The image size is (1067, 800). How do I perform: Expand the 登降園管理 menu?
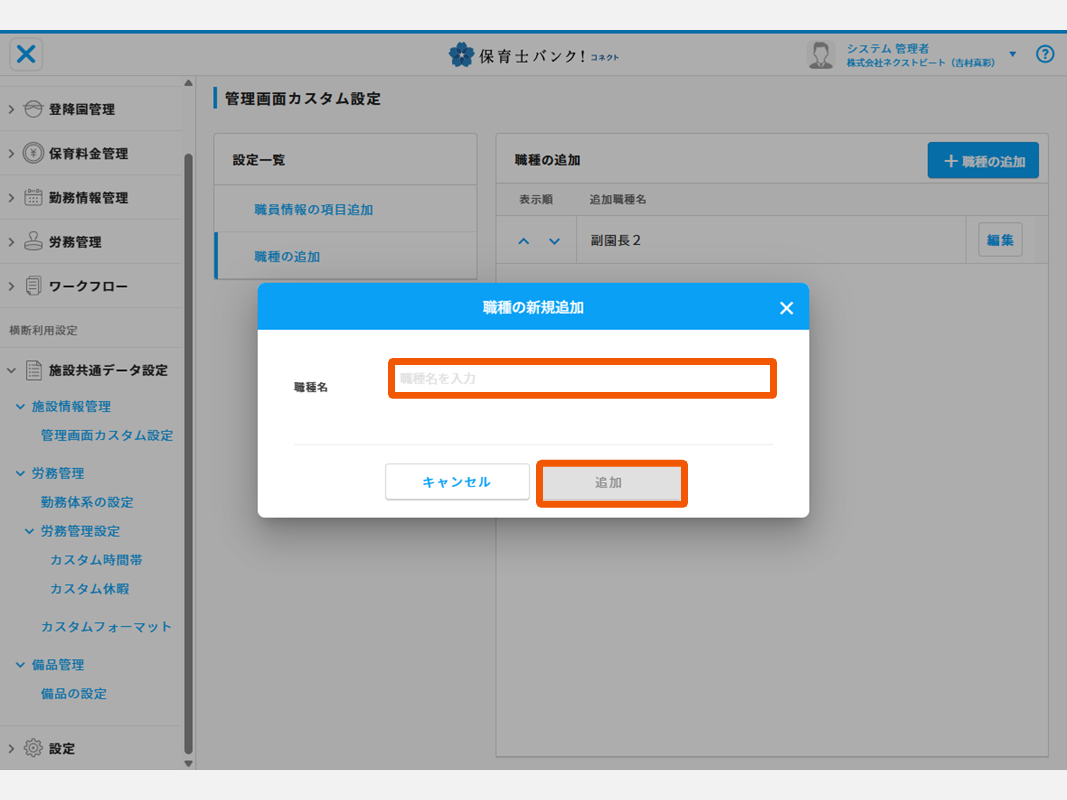[x=11, y=109]
